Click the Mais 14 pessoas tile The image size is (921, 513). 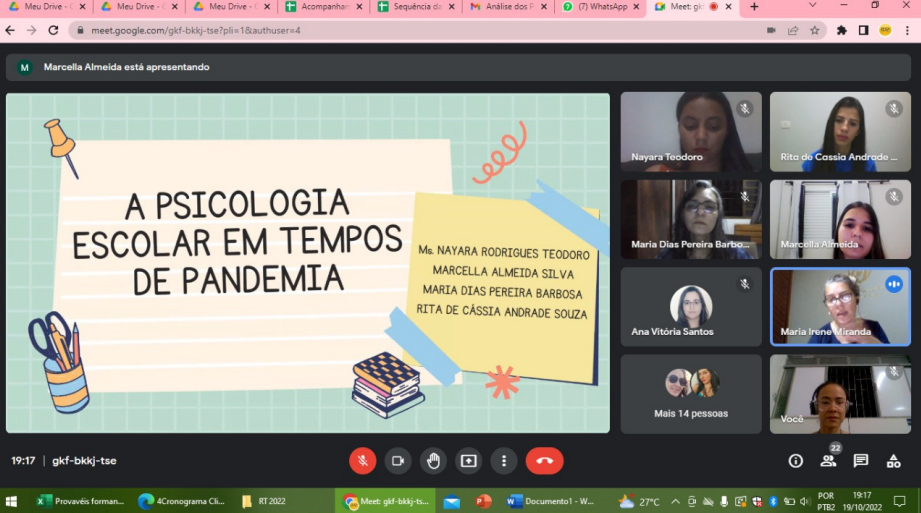click(x=691, y=394)
